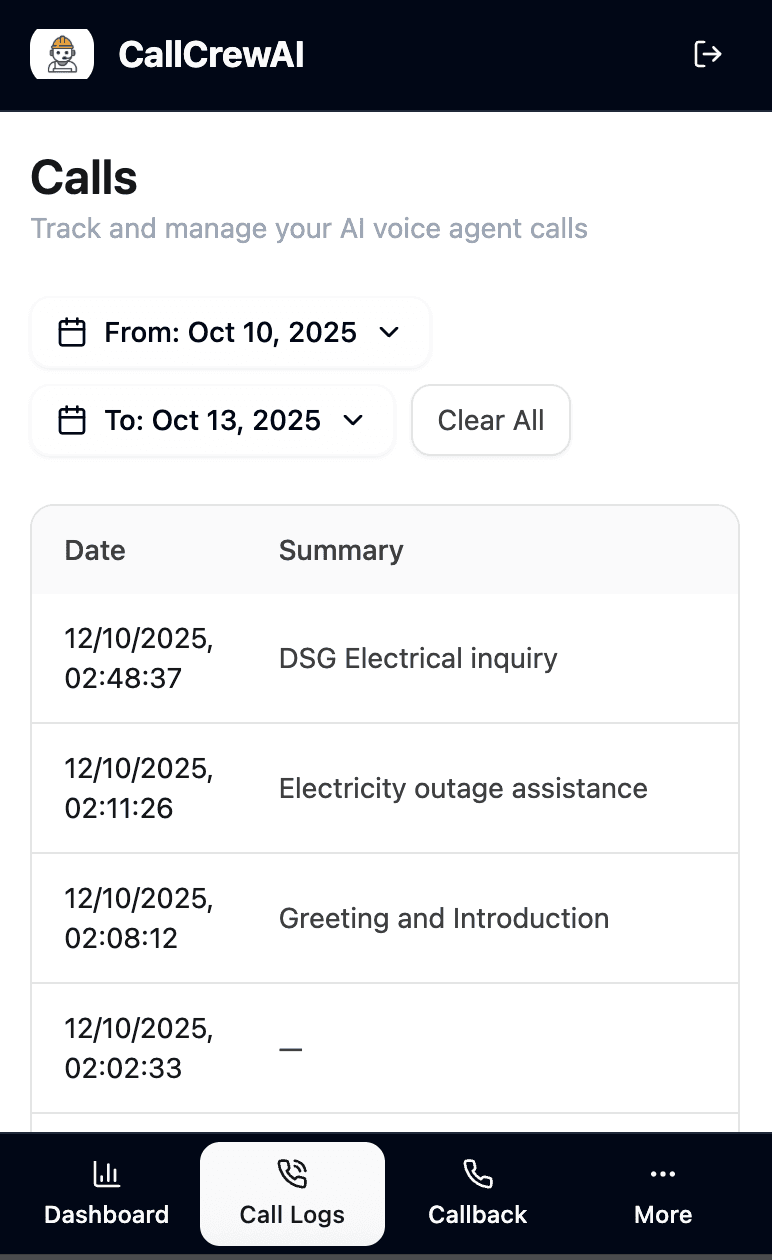Click the CallCrewAI brand name
Image resolution: width=772 pixels, height=1260 pixels.
coord(211,54)
